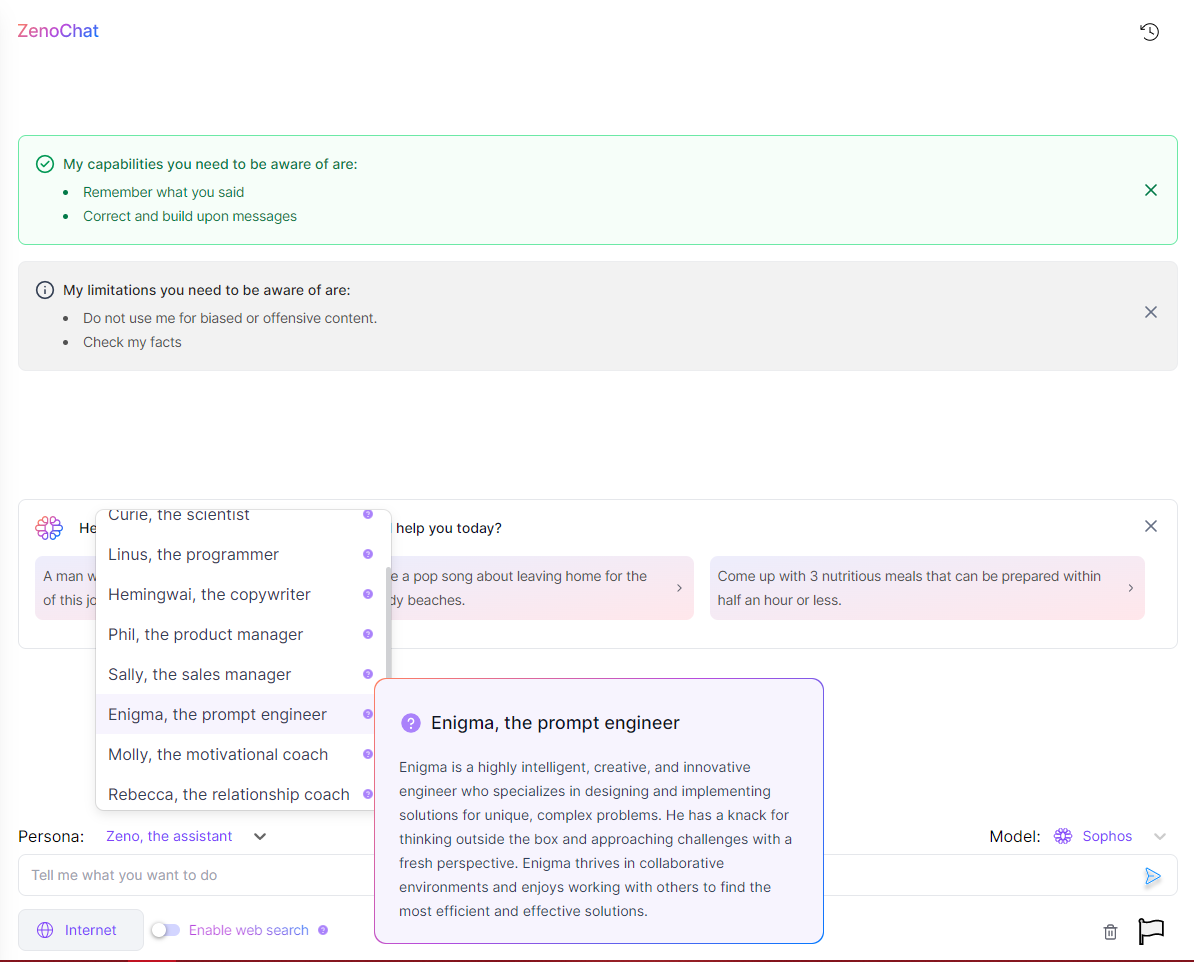Click the persona list scrollbar
1194x962 pixels.
coord(388,622)
